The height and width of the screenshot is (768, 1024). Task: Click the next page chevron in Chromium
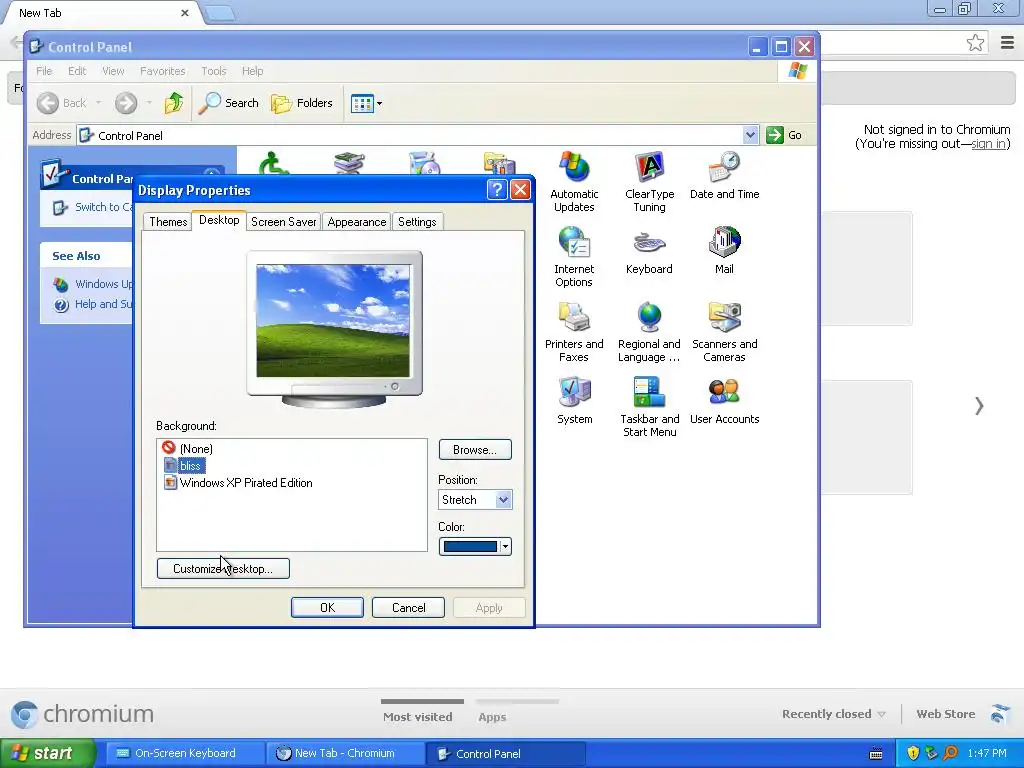click(x=979, y=406)
